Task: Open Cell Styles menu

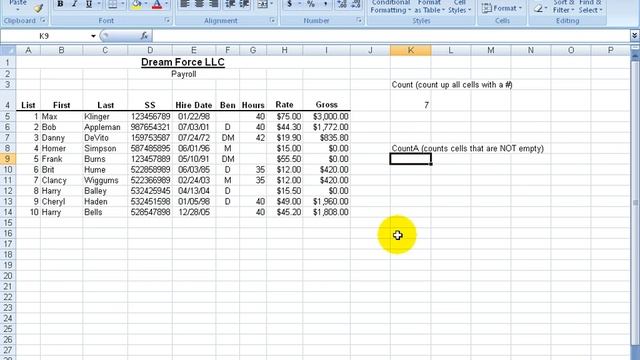Action: 460,7
